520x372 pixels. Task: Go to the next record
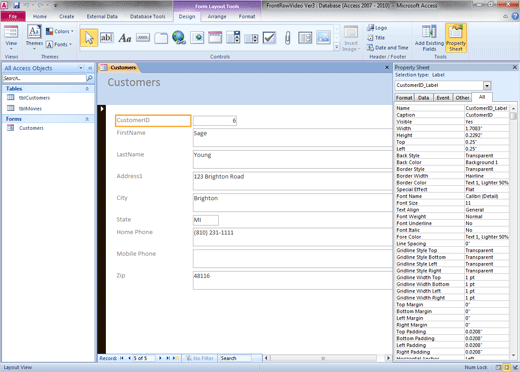[x=160, y=358]
